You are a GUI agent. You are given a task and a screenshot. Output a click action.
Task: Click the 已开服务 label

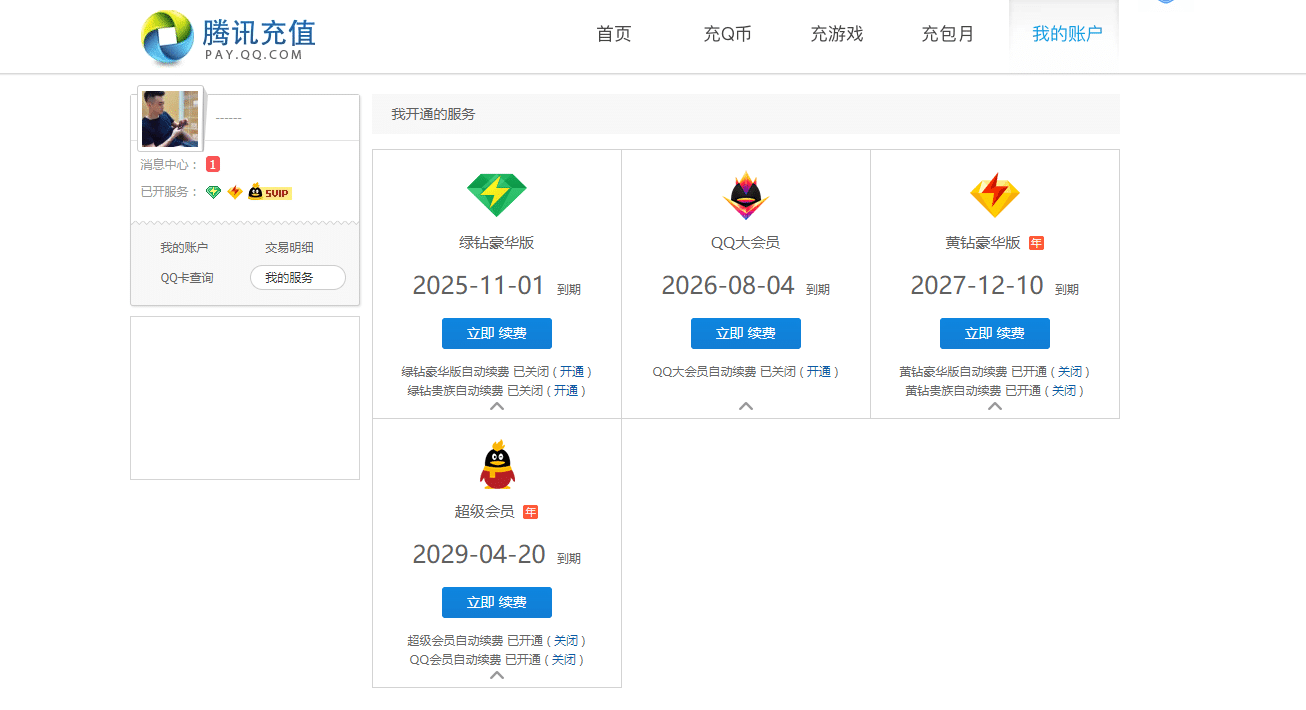[x=169, y=192]
